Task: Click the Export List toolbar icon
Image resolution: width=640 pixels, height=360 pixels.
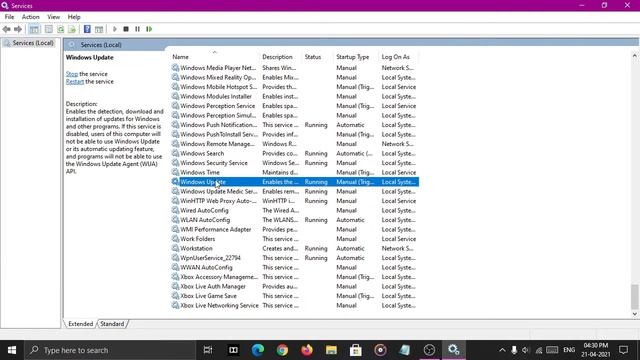Action: click(72, 29)
